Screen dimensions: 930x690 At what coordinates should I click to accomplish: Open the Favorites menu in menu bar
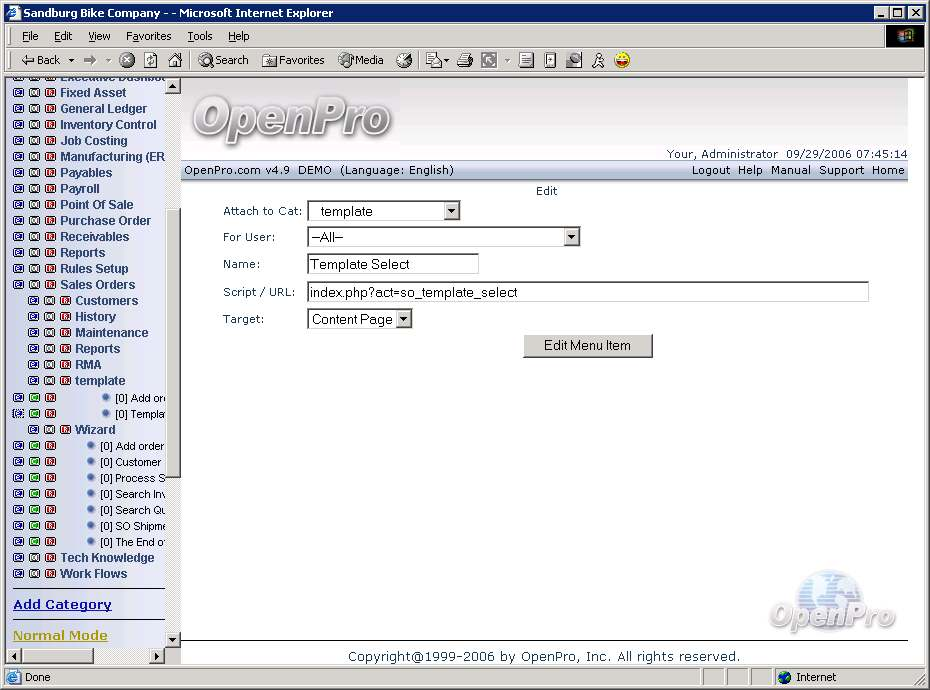click(148, 36)
